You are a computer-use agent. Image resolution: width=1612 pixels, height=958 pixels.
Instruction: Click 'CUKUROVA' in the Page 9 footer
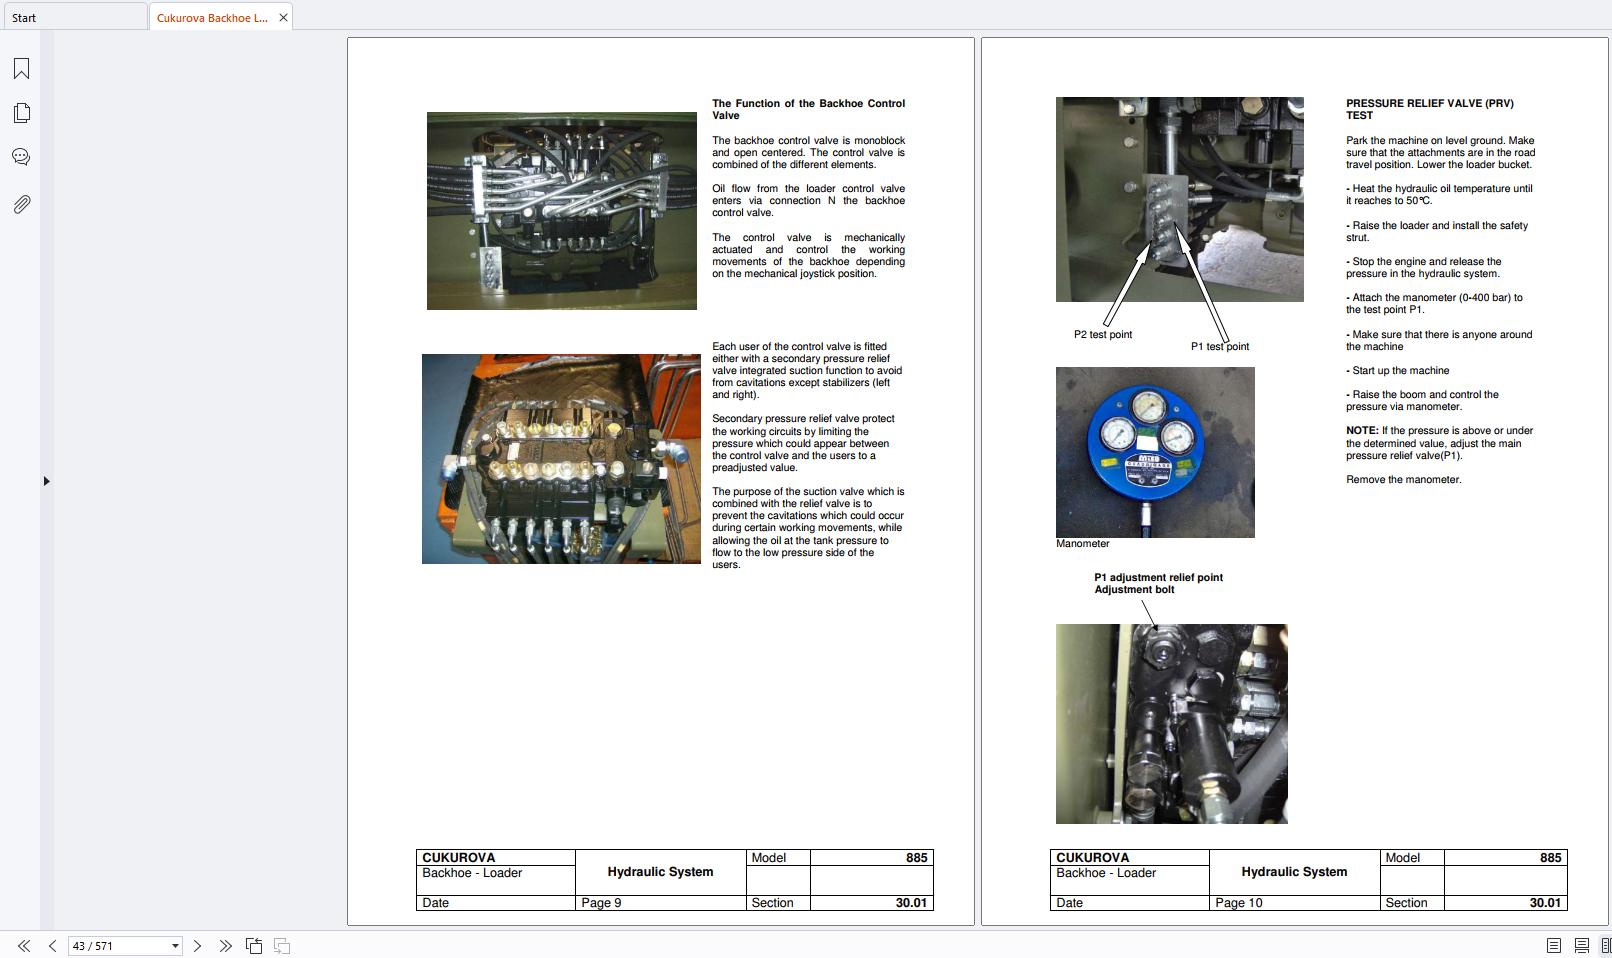tap(458, 858)
